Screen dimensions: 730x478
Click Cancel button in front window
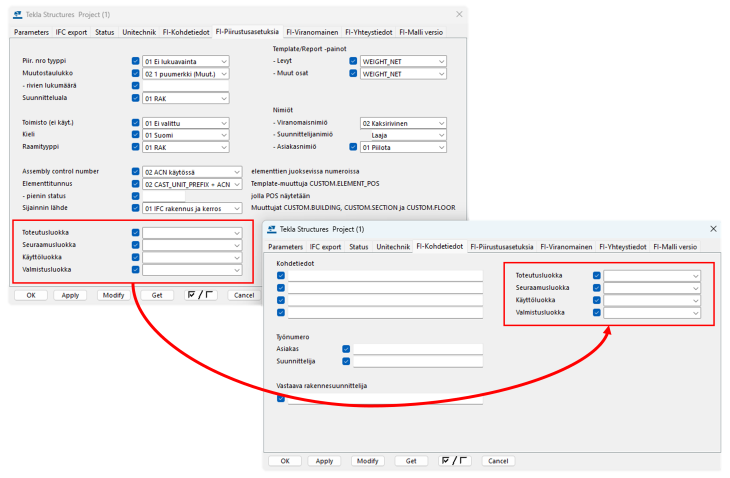[x=498, y=461]
